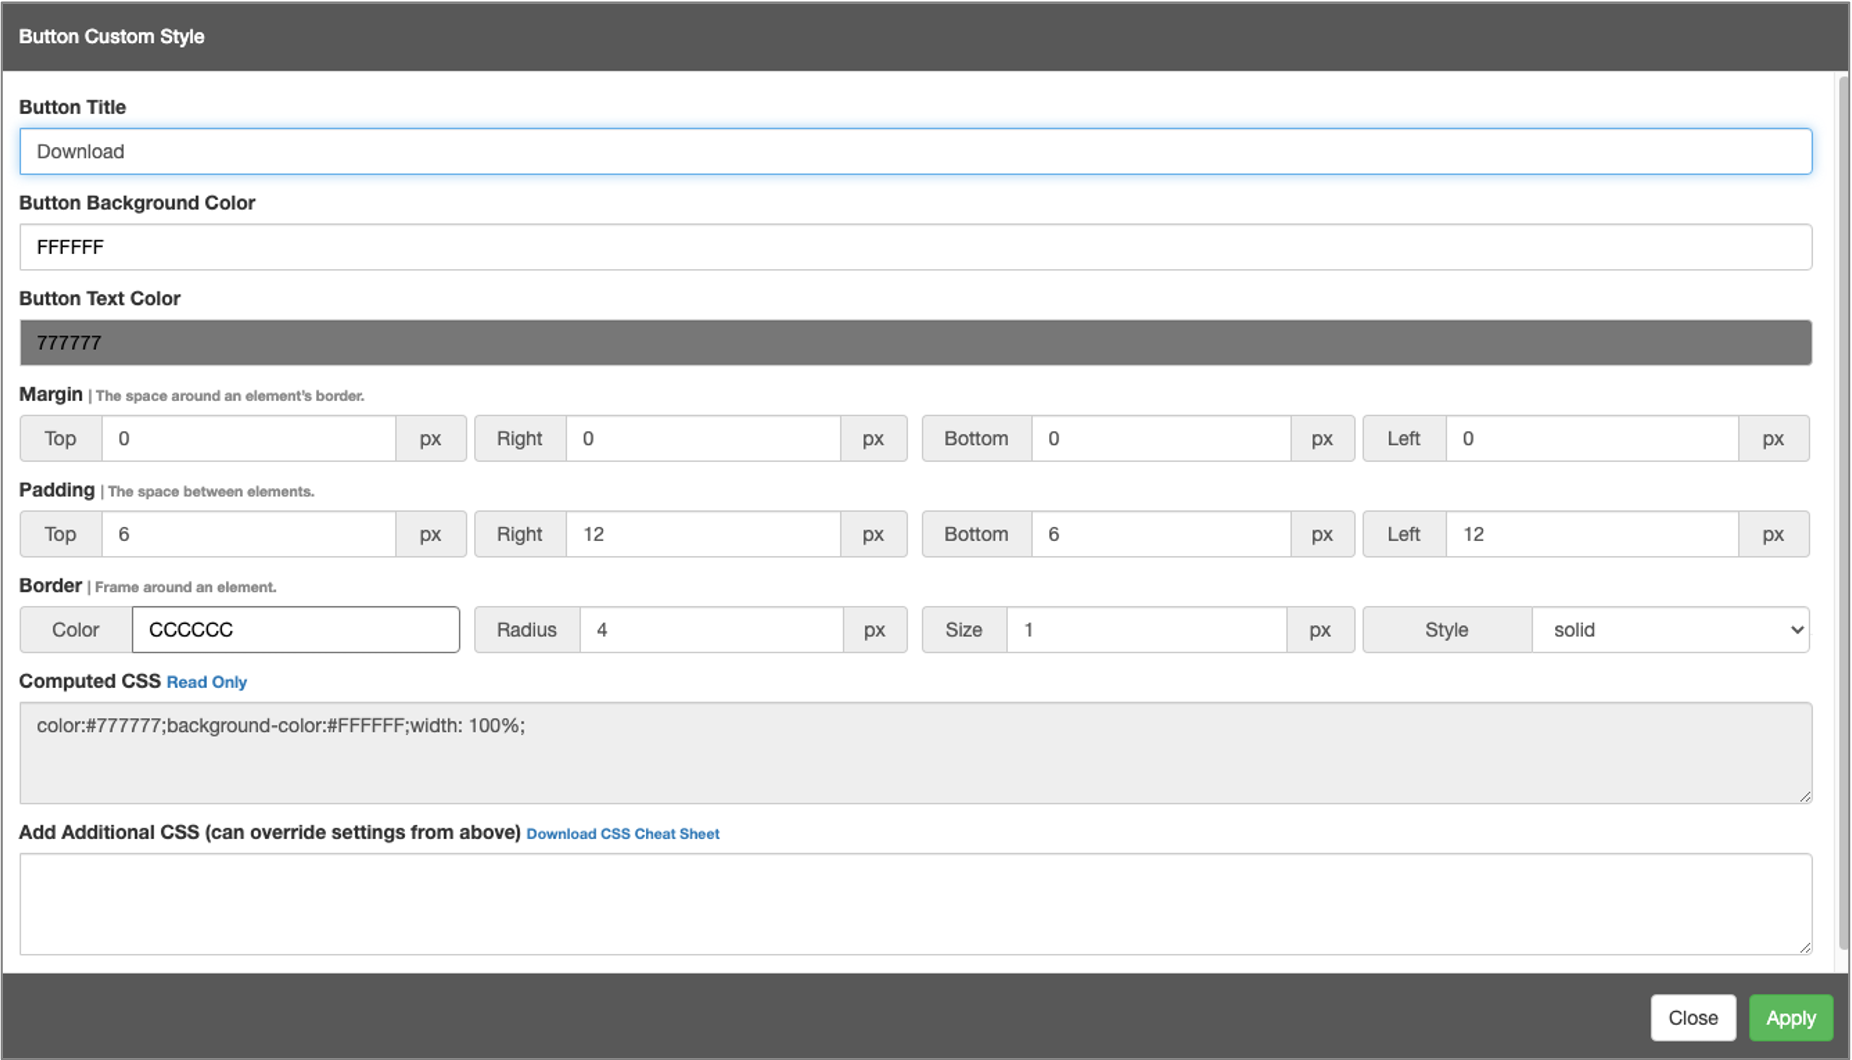Image resolution: width=1852 pixels, height=1060 pixels.
Task: Click the Button Background Color field
Action: 915,247
